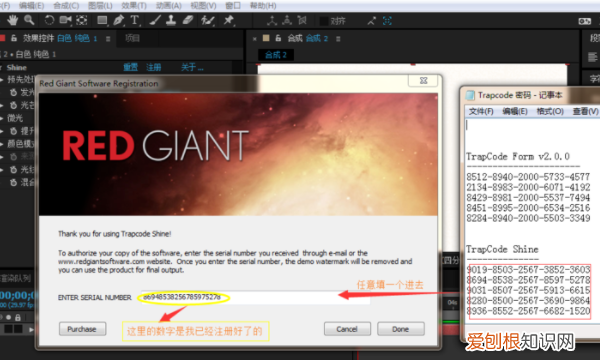Select the 合成 2 viewer tab
600x360 pixels.
point(276,55)
